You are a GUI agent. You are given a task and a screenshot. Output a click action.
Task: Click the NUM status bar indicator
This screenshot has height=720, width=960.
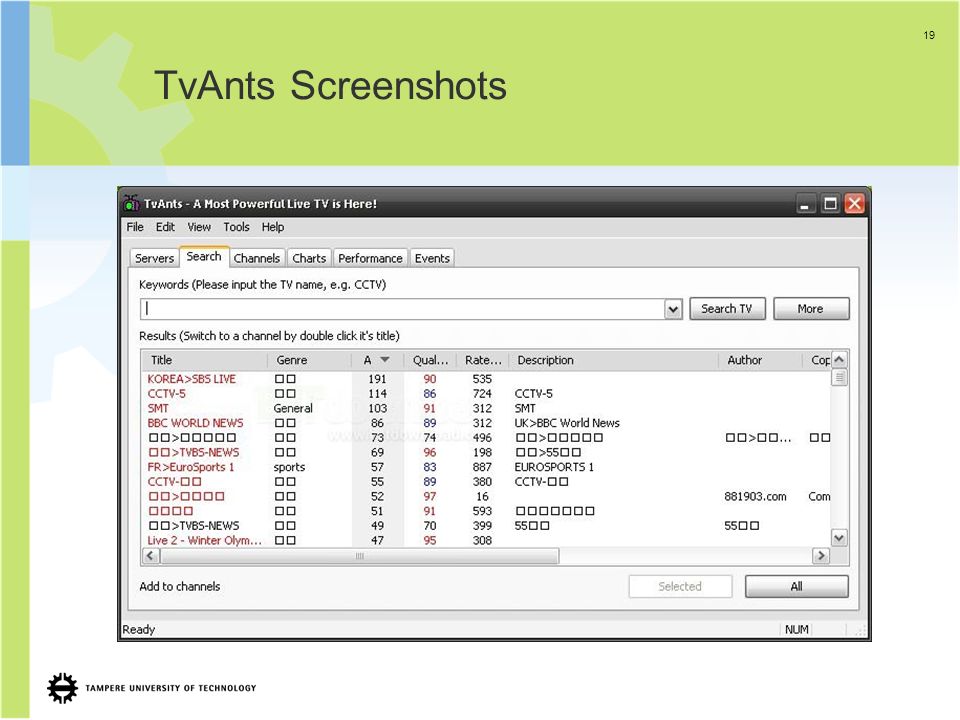pyautogui.click(x=797, y=629)
